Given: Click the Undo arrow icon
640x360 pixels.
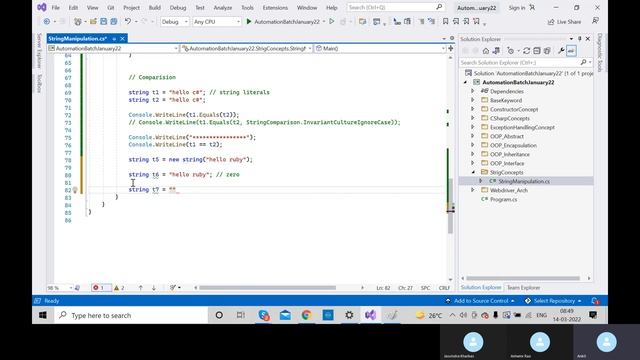Looking at the screenshot, I should [x=128, y=22].
